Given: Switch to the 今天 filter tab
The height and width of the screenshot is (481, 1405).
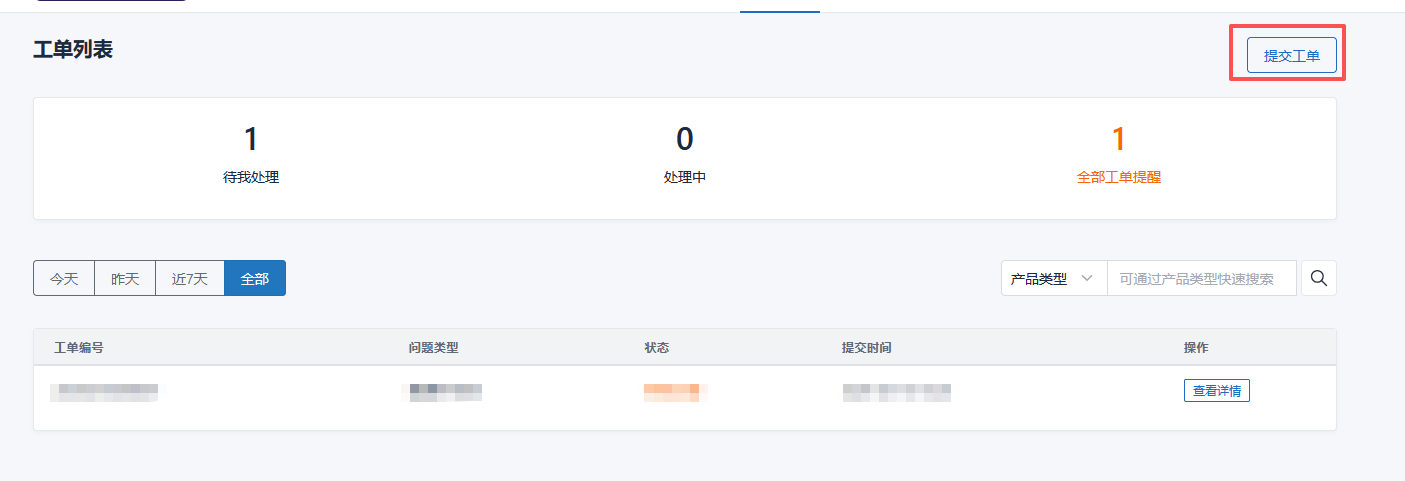Looking at the screenshot, I should pos(64,279).
